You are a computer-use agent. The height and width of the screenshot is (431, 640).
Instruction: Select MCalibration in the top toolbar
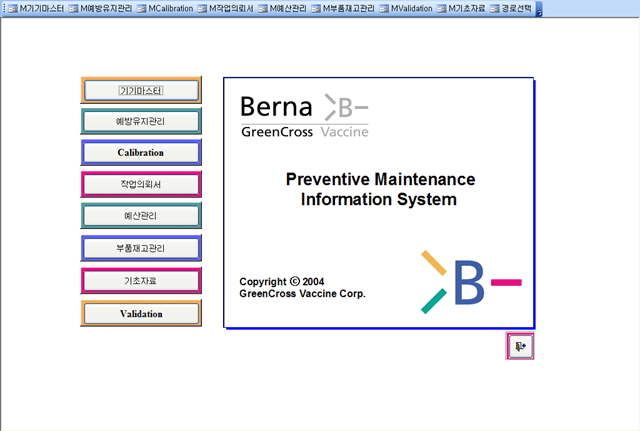pyautogui.click(x=165, y=9)
